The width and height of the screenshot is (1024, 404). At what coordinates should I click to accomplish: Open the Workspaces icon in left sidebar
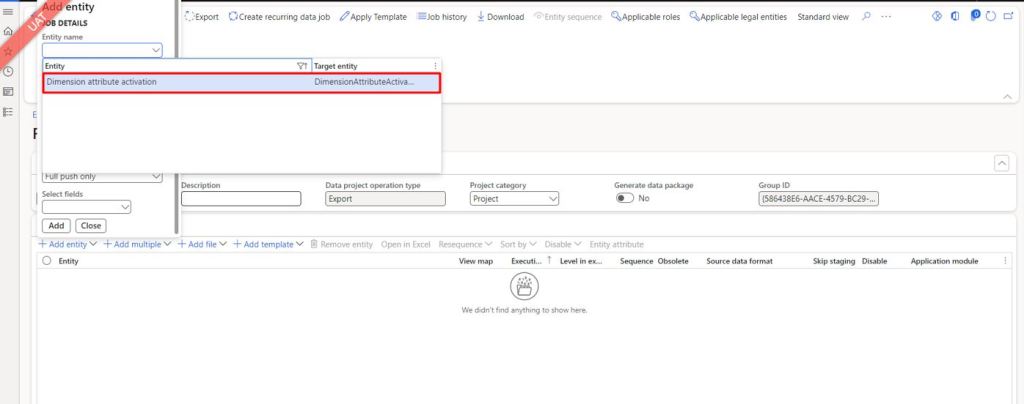[x=8, y=91]
